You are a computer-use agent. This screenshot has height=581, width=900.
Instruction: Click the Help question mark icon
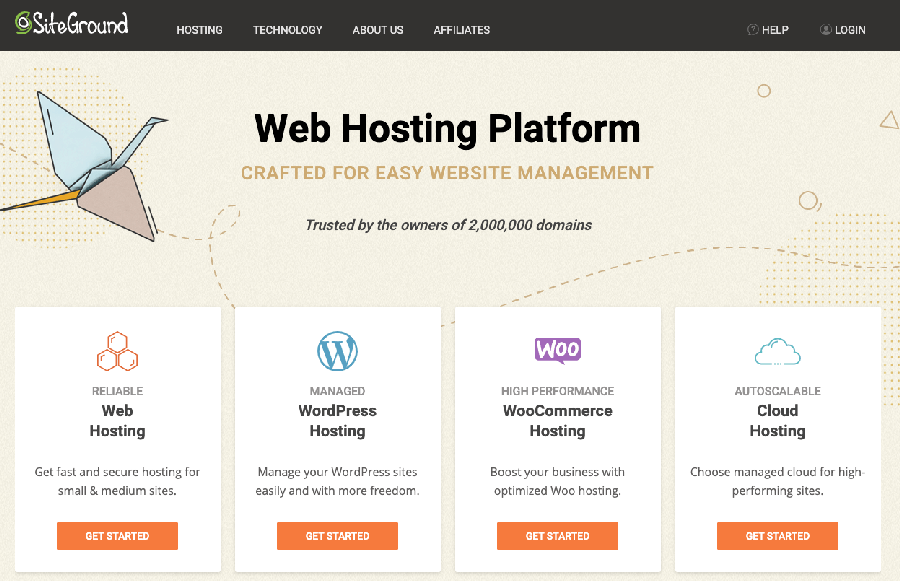750,30
